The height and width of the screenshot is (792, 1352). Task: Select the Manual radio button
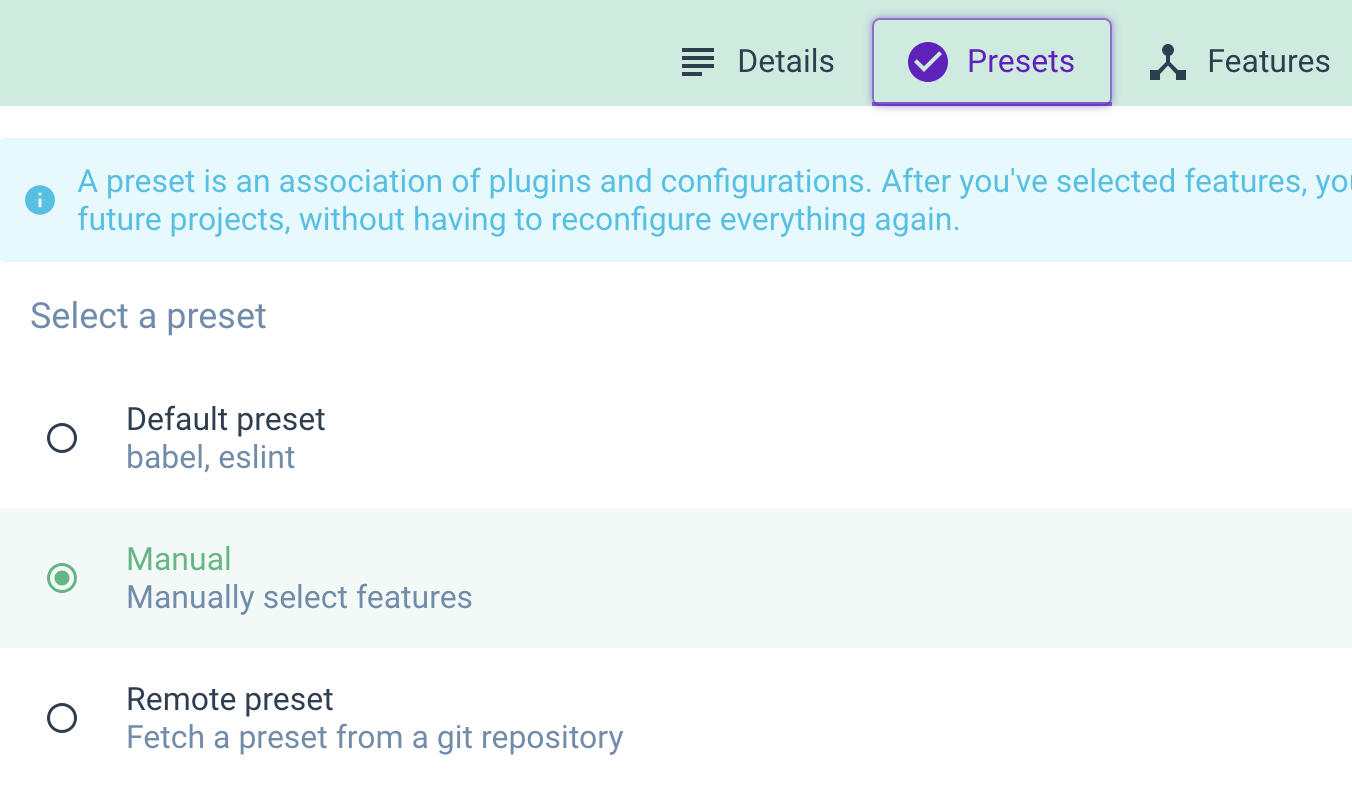(62, 578)
